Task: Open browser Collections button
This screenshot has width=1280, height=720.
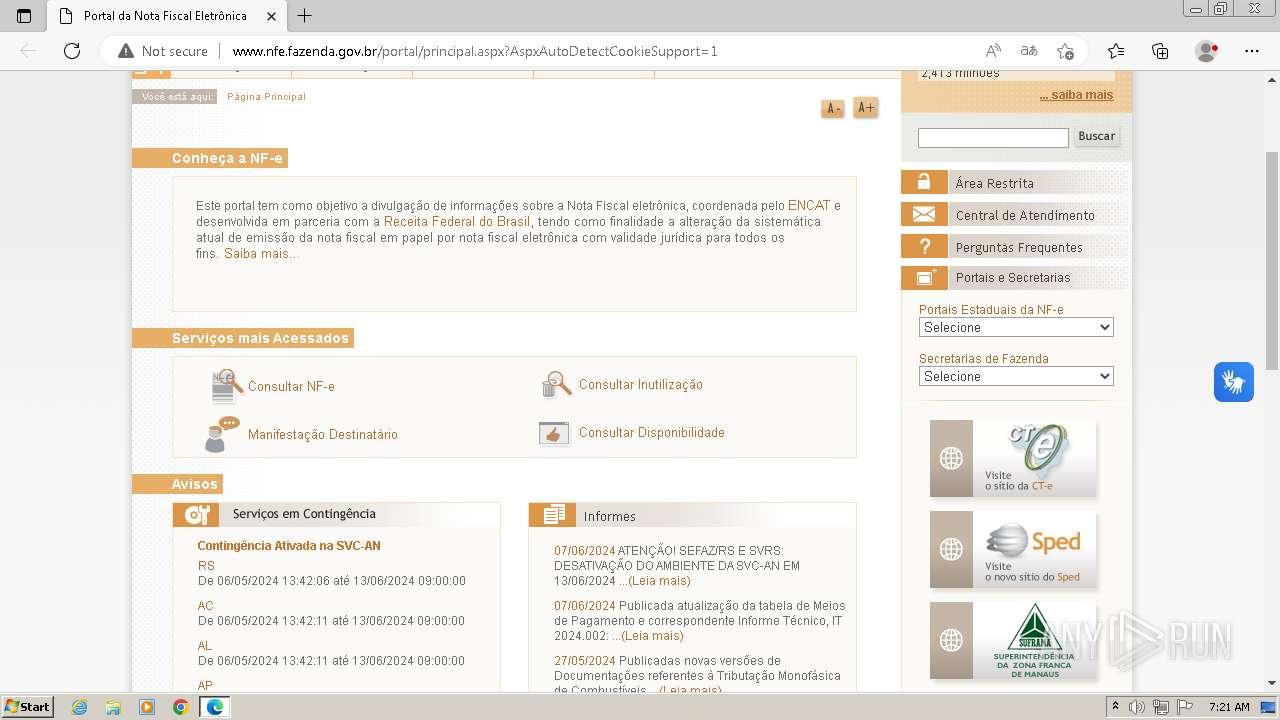Action: (1160, 51)
